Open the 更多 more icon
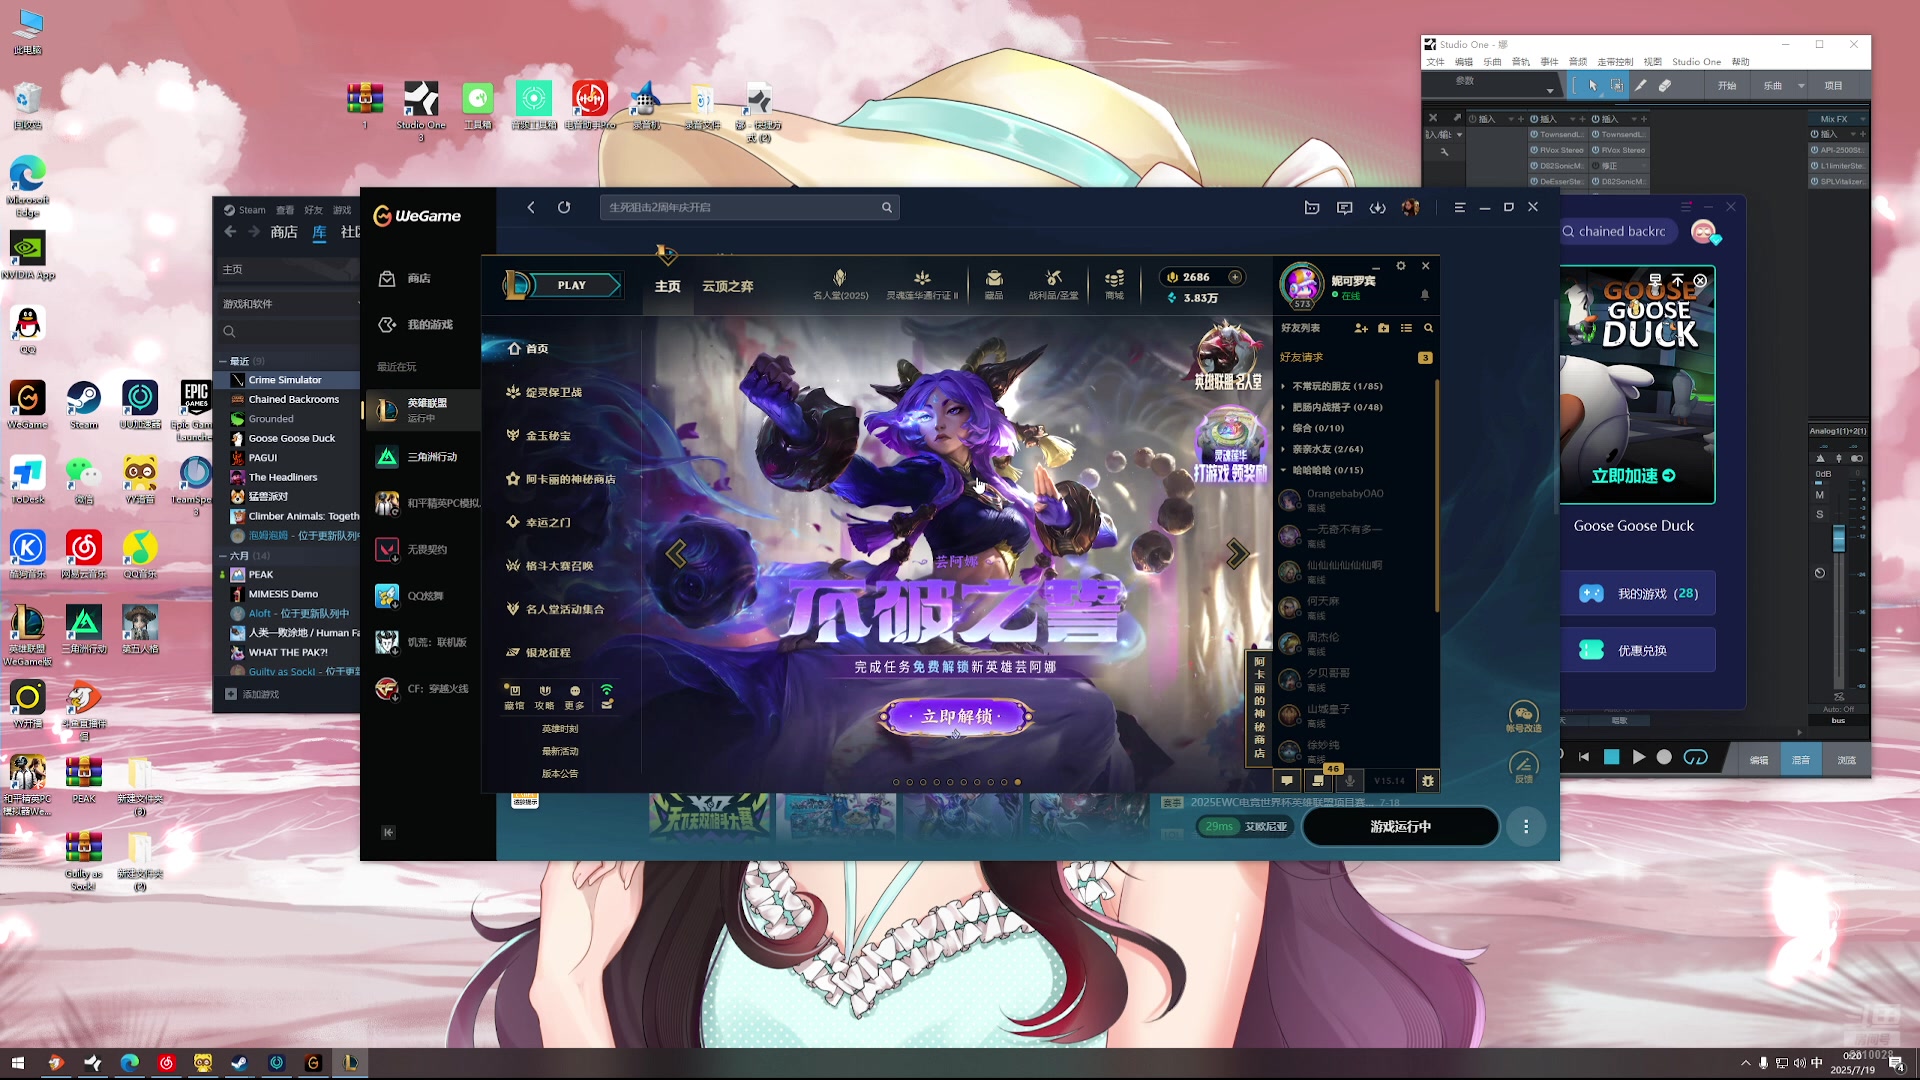The height and width of the screenshot is (1080, 1920). click(x=574, y=697)
